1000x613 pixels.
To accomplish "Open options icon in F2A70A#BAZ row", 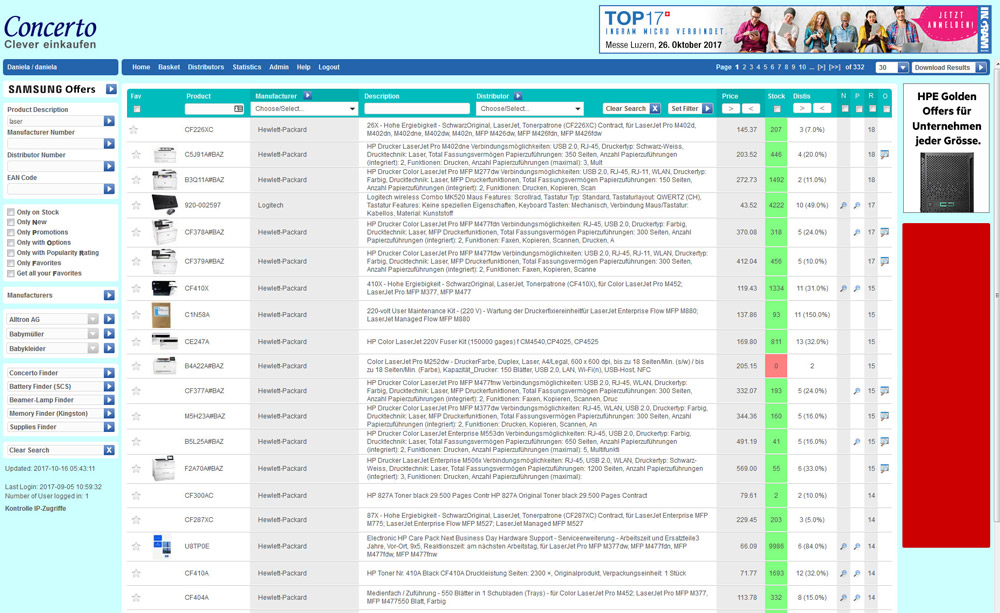I will tap(885, 468).
